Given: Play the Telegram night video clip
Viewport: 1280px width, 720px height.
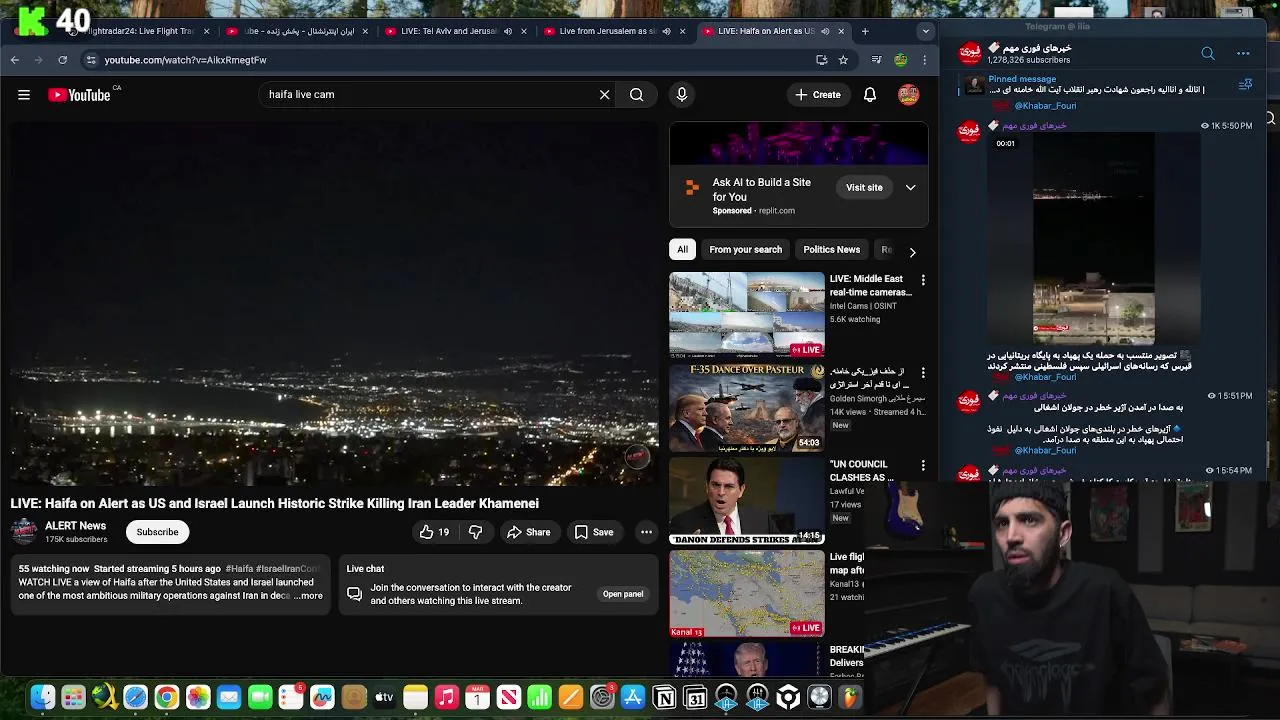Looking at the screenshot, I should coord(1093,240).
